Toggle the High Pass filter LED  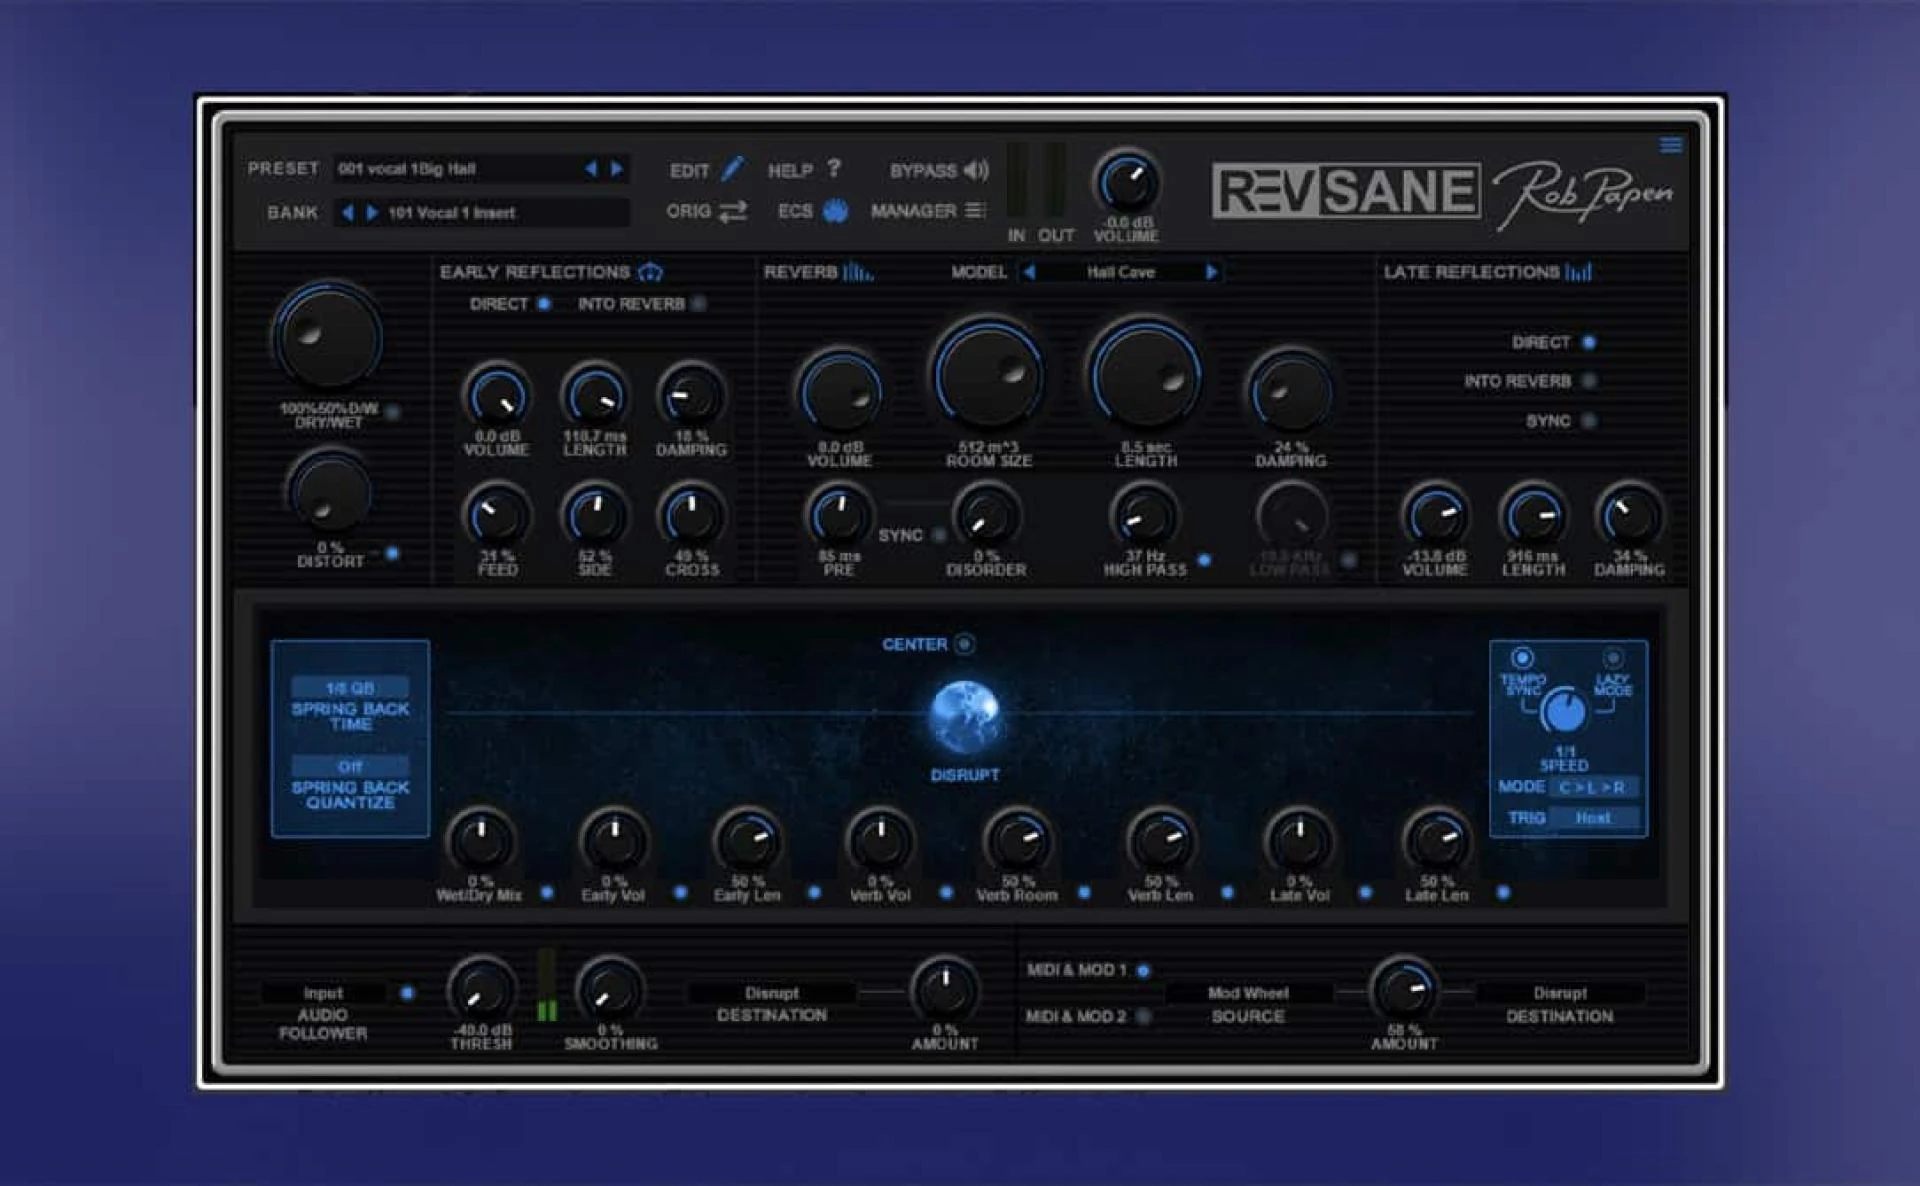pyautogui.click(x=1204, y=560)
